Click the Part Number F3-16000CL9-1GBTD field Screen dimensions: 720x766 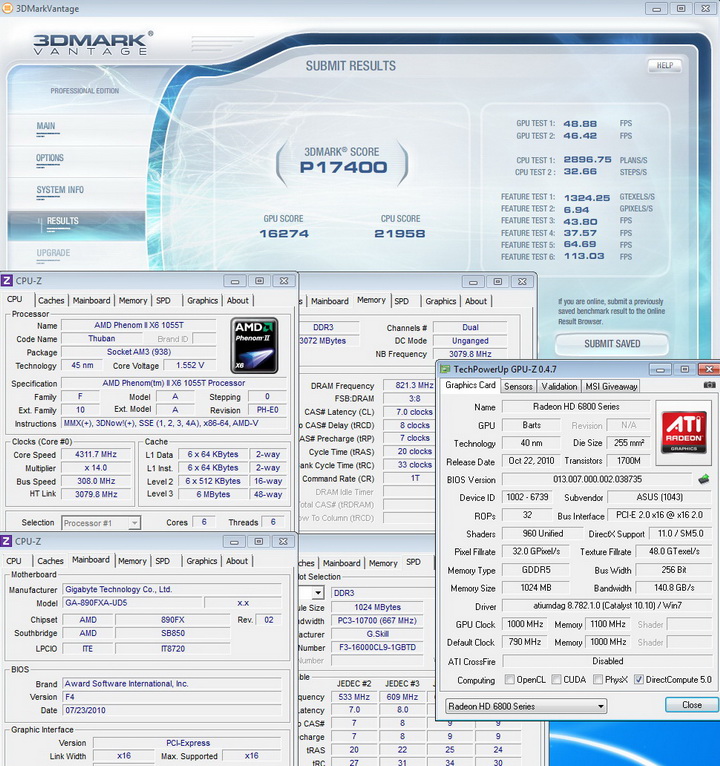(x=377, y=647)
